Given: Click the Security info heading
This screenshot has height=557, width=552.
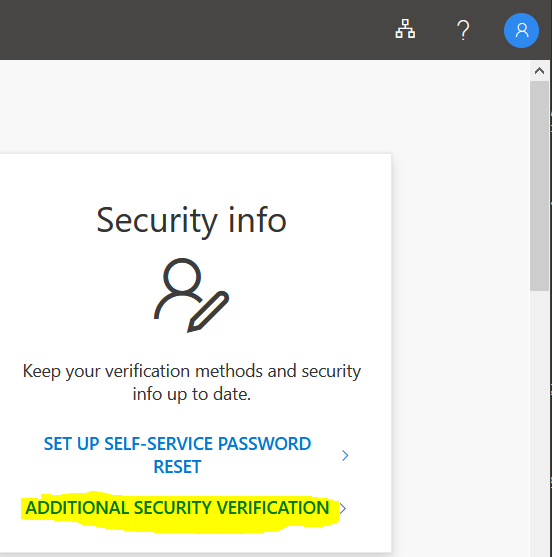Looking at the screenshot, I should click(x=191, y=221).
